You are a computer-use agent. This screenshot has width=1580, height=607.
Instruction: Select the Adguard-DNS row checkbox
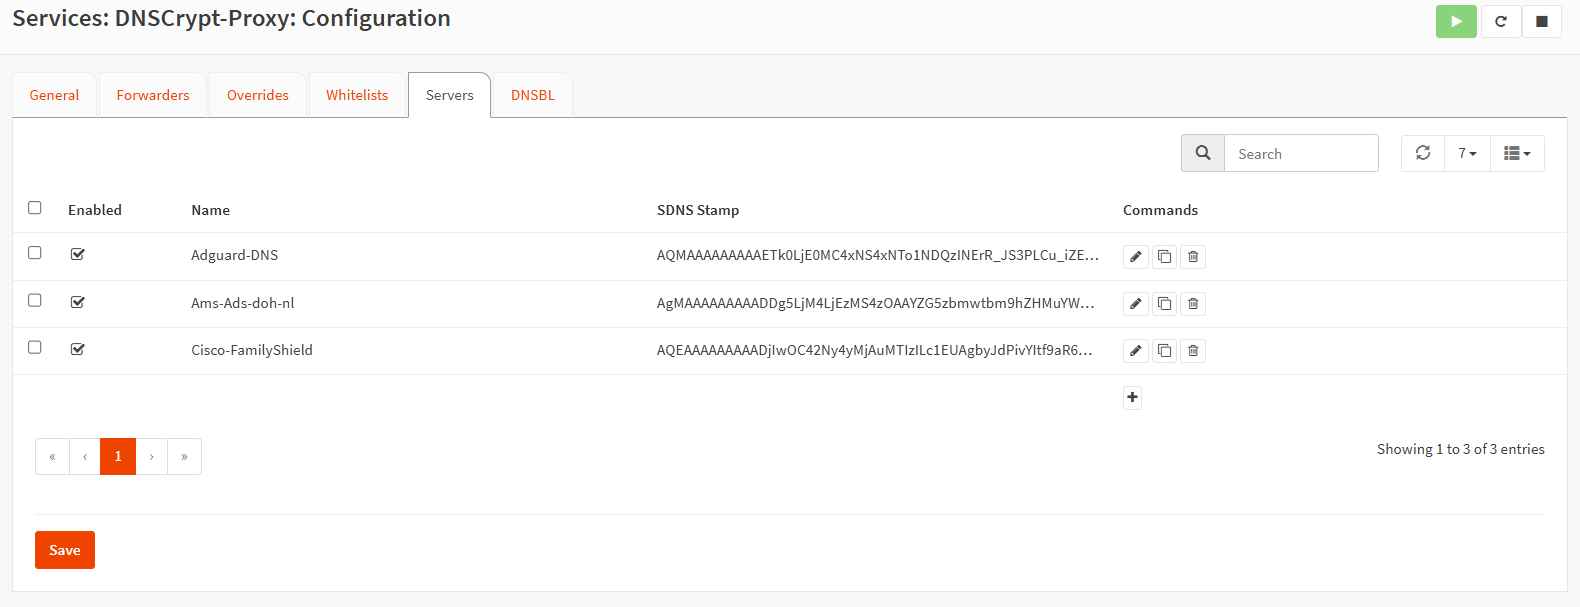pos(35,253)
